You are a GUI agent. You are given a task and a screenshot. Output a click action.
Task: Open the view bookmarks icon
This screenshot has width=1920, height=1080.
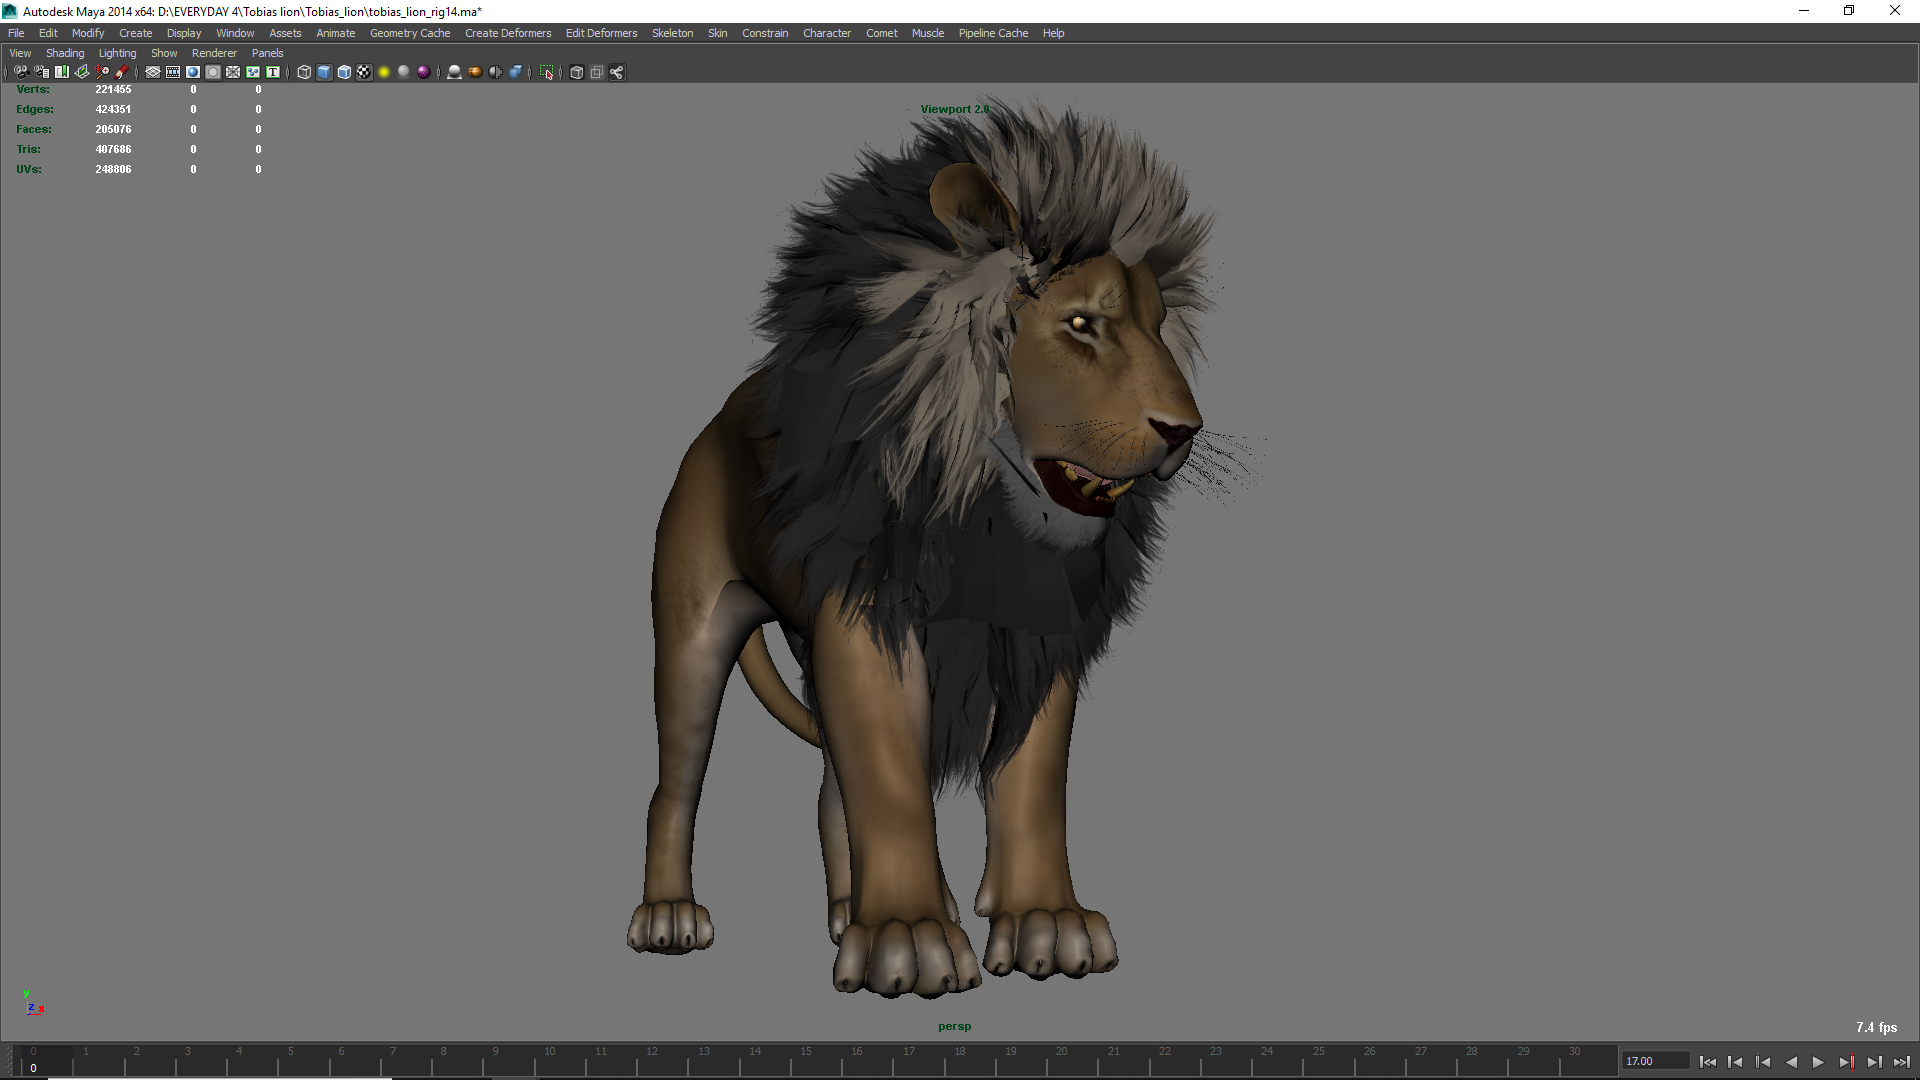[x=62, y=72]
